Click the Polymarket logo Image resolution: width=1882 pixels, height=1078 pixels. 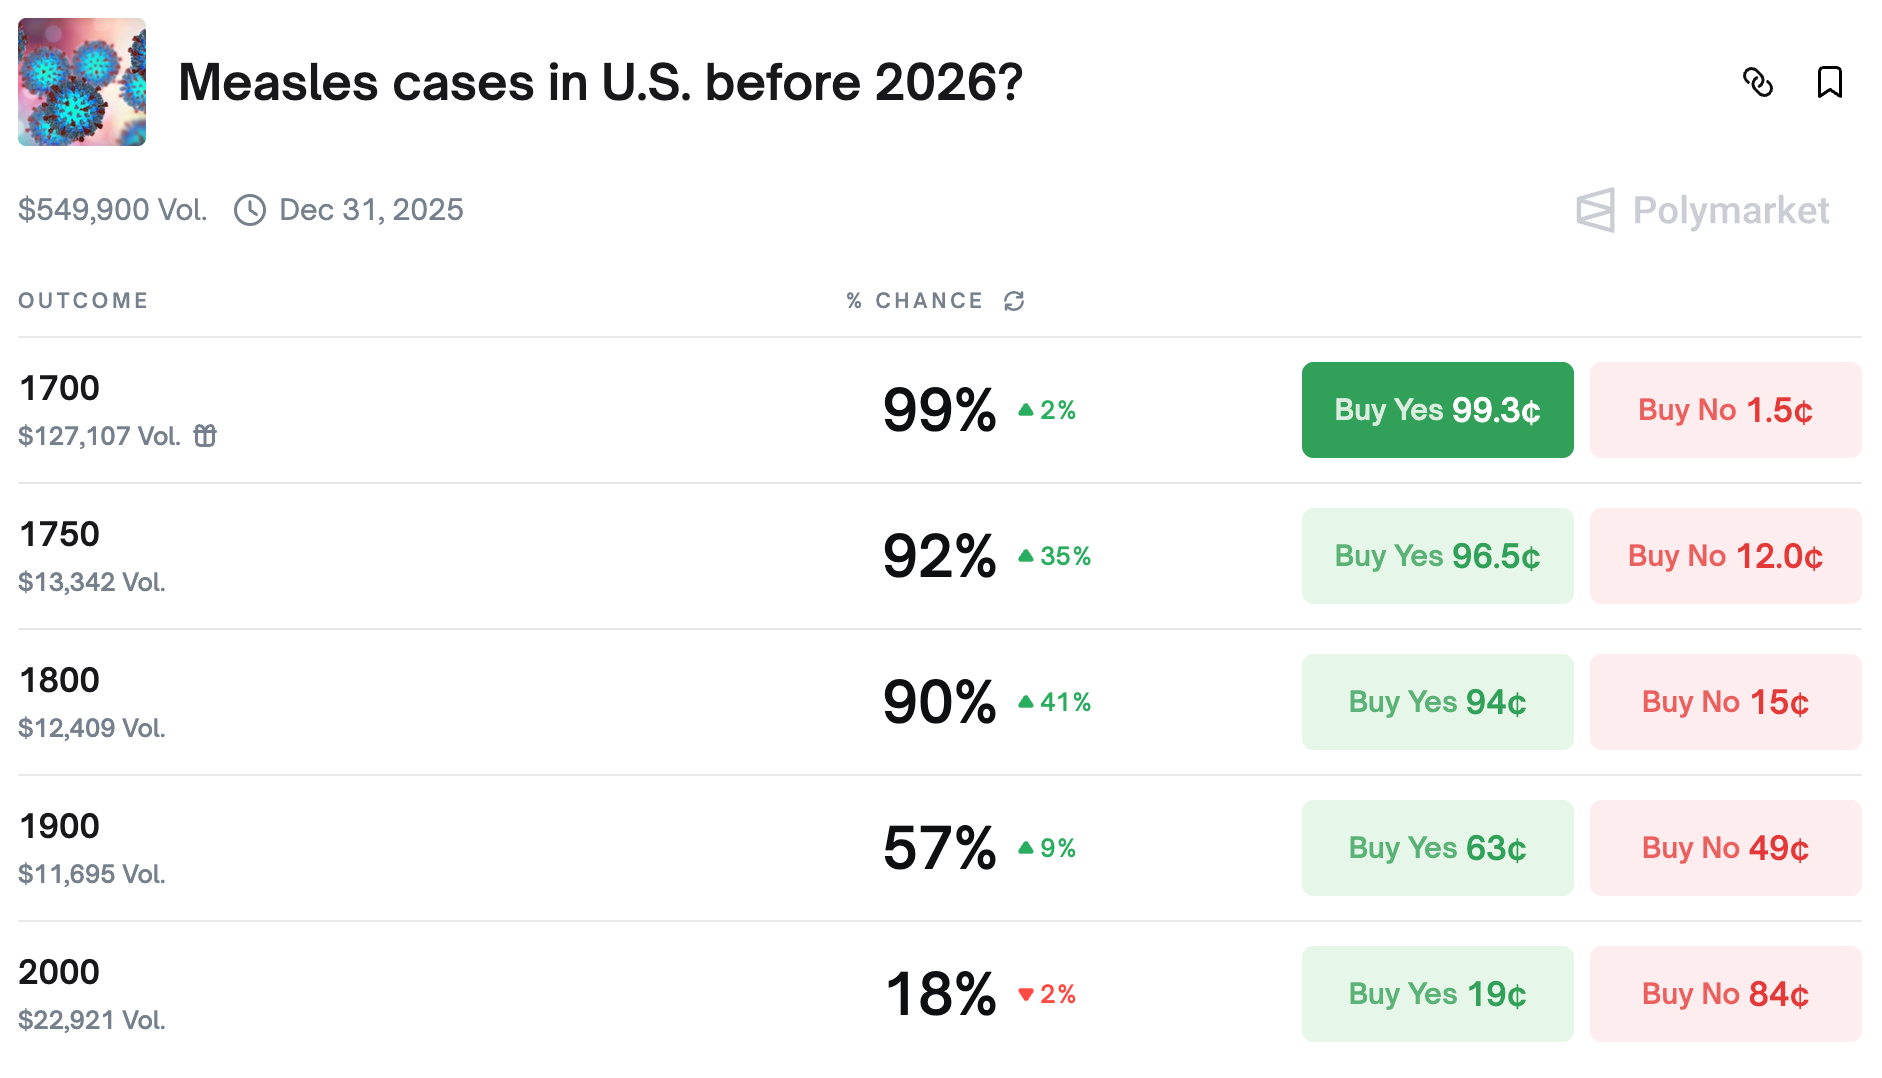(x=1702, y=210)
